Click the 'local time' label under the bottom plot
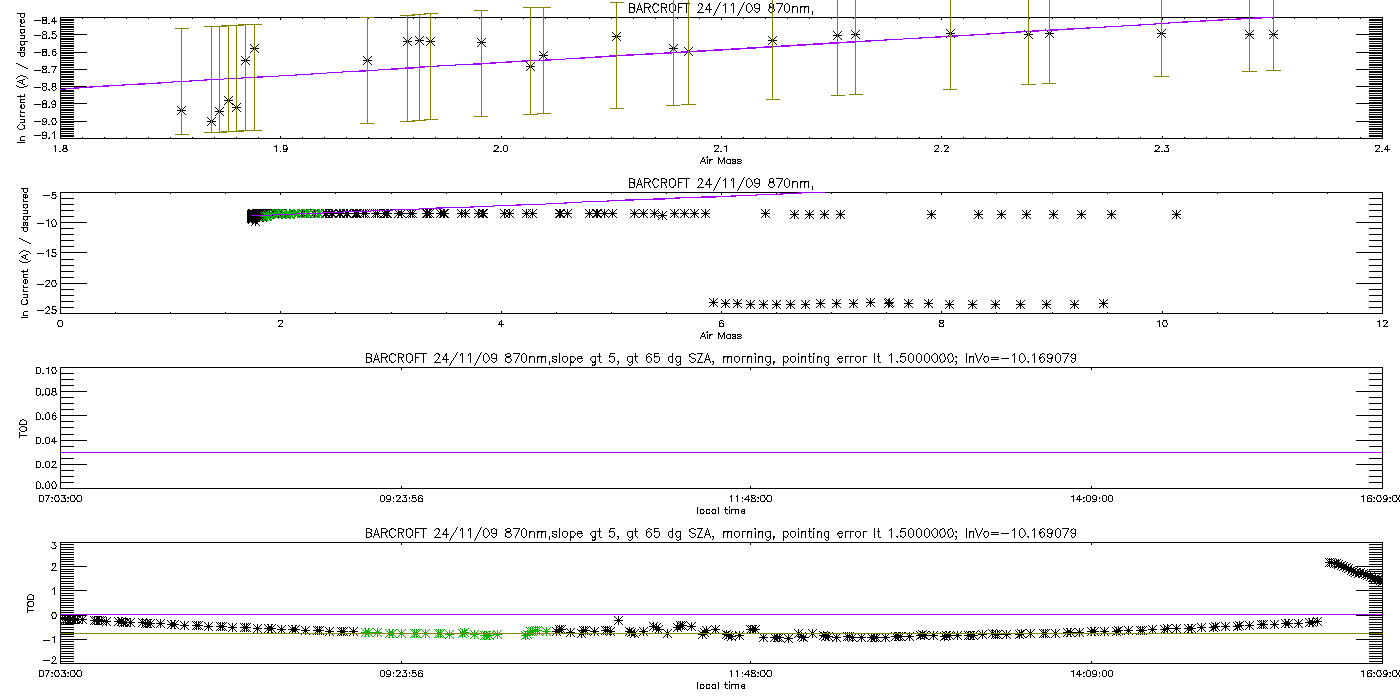The height and width of the screenshot is (700, 1400). 720,686
